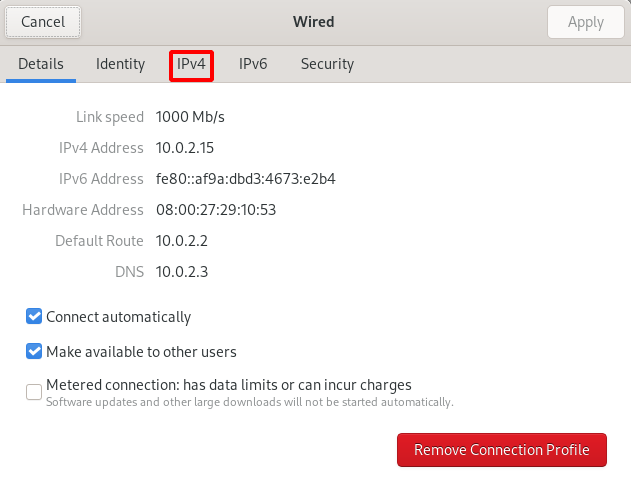This screenshot has height=482, width=631.
Task: Click the Wired window title
Action: pyautogui.click(x=314, y=21)
